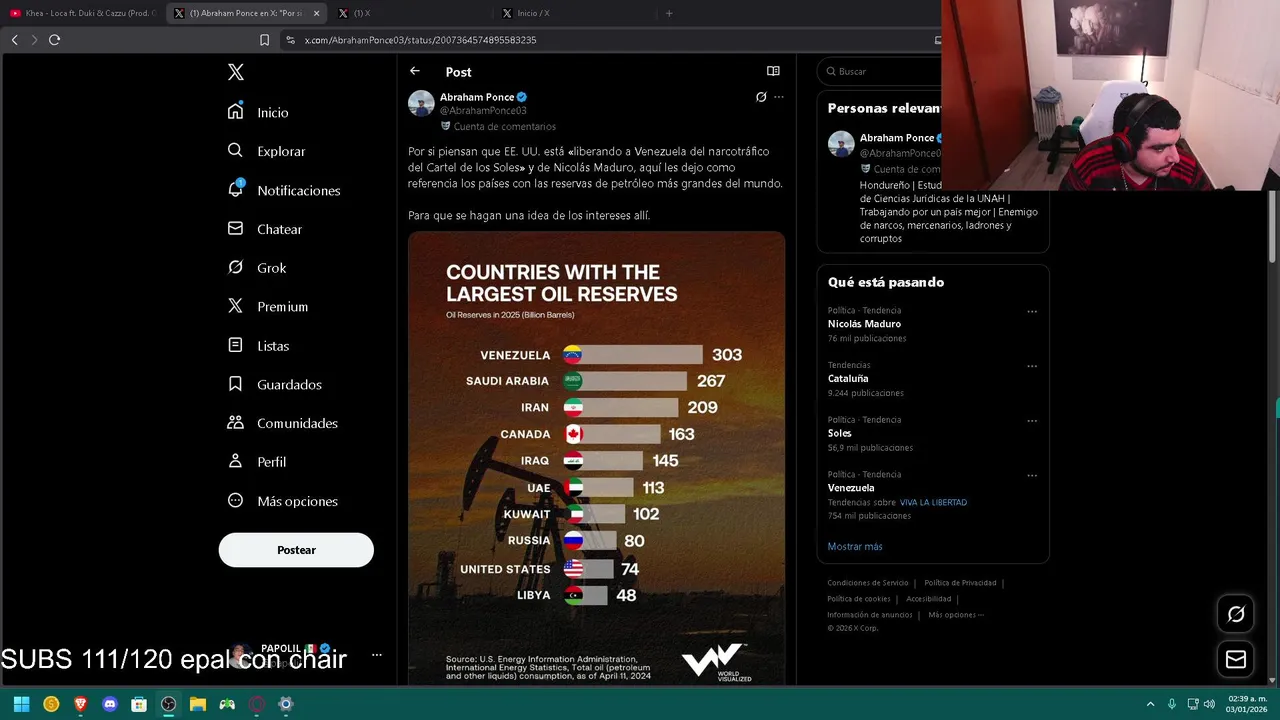The image size is (1280, 720).
Task: Open Abraham Ponce name link on post
Action: tap(477, 97)
